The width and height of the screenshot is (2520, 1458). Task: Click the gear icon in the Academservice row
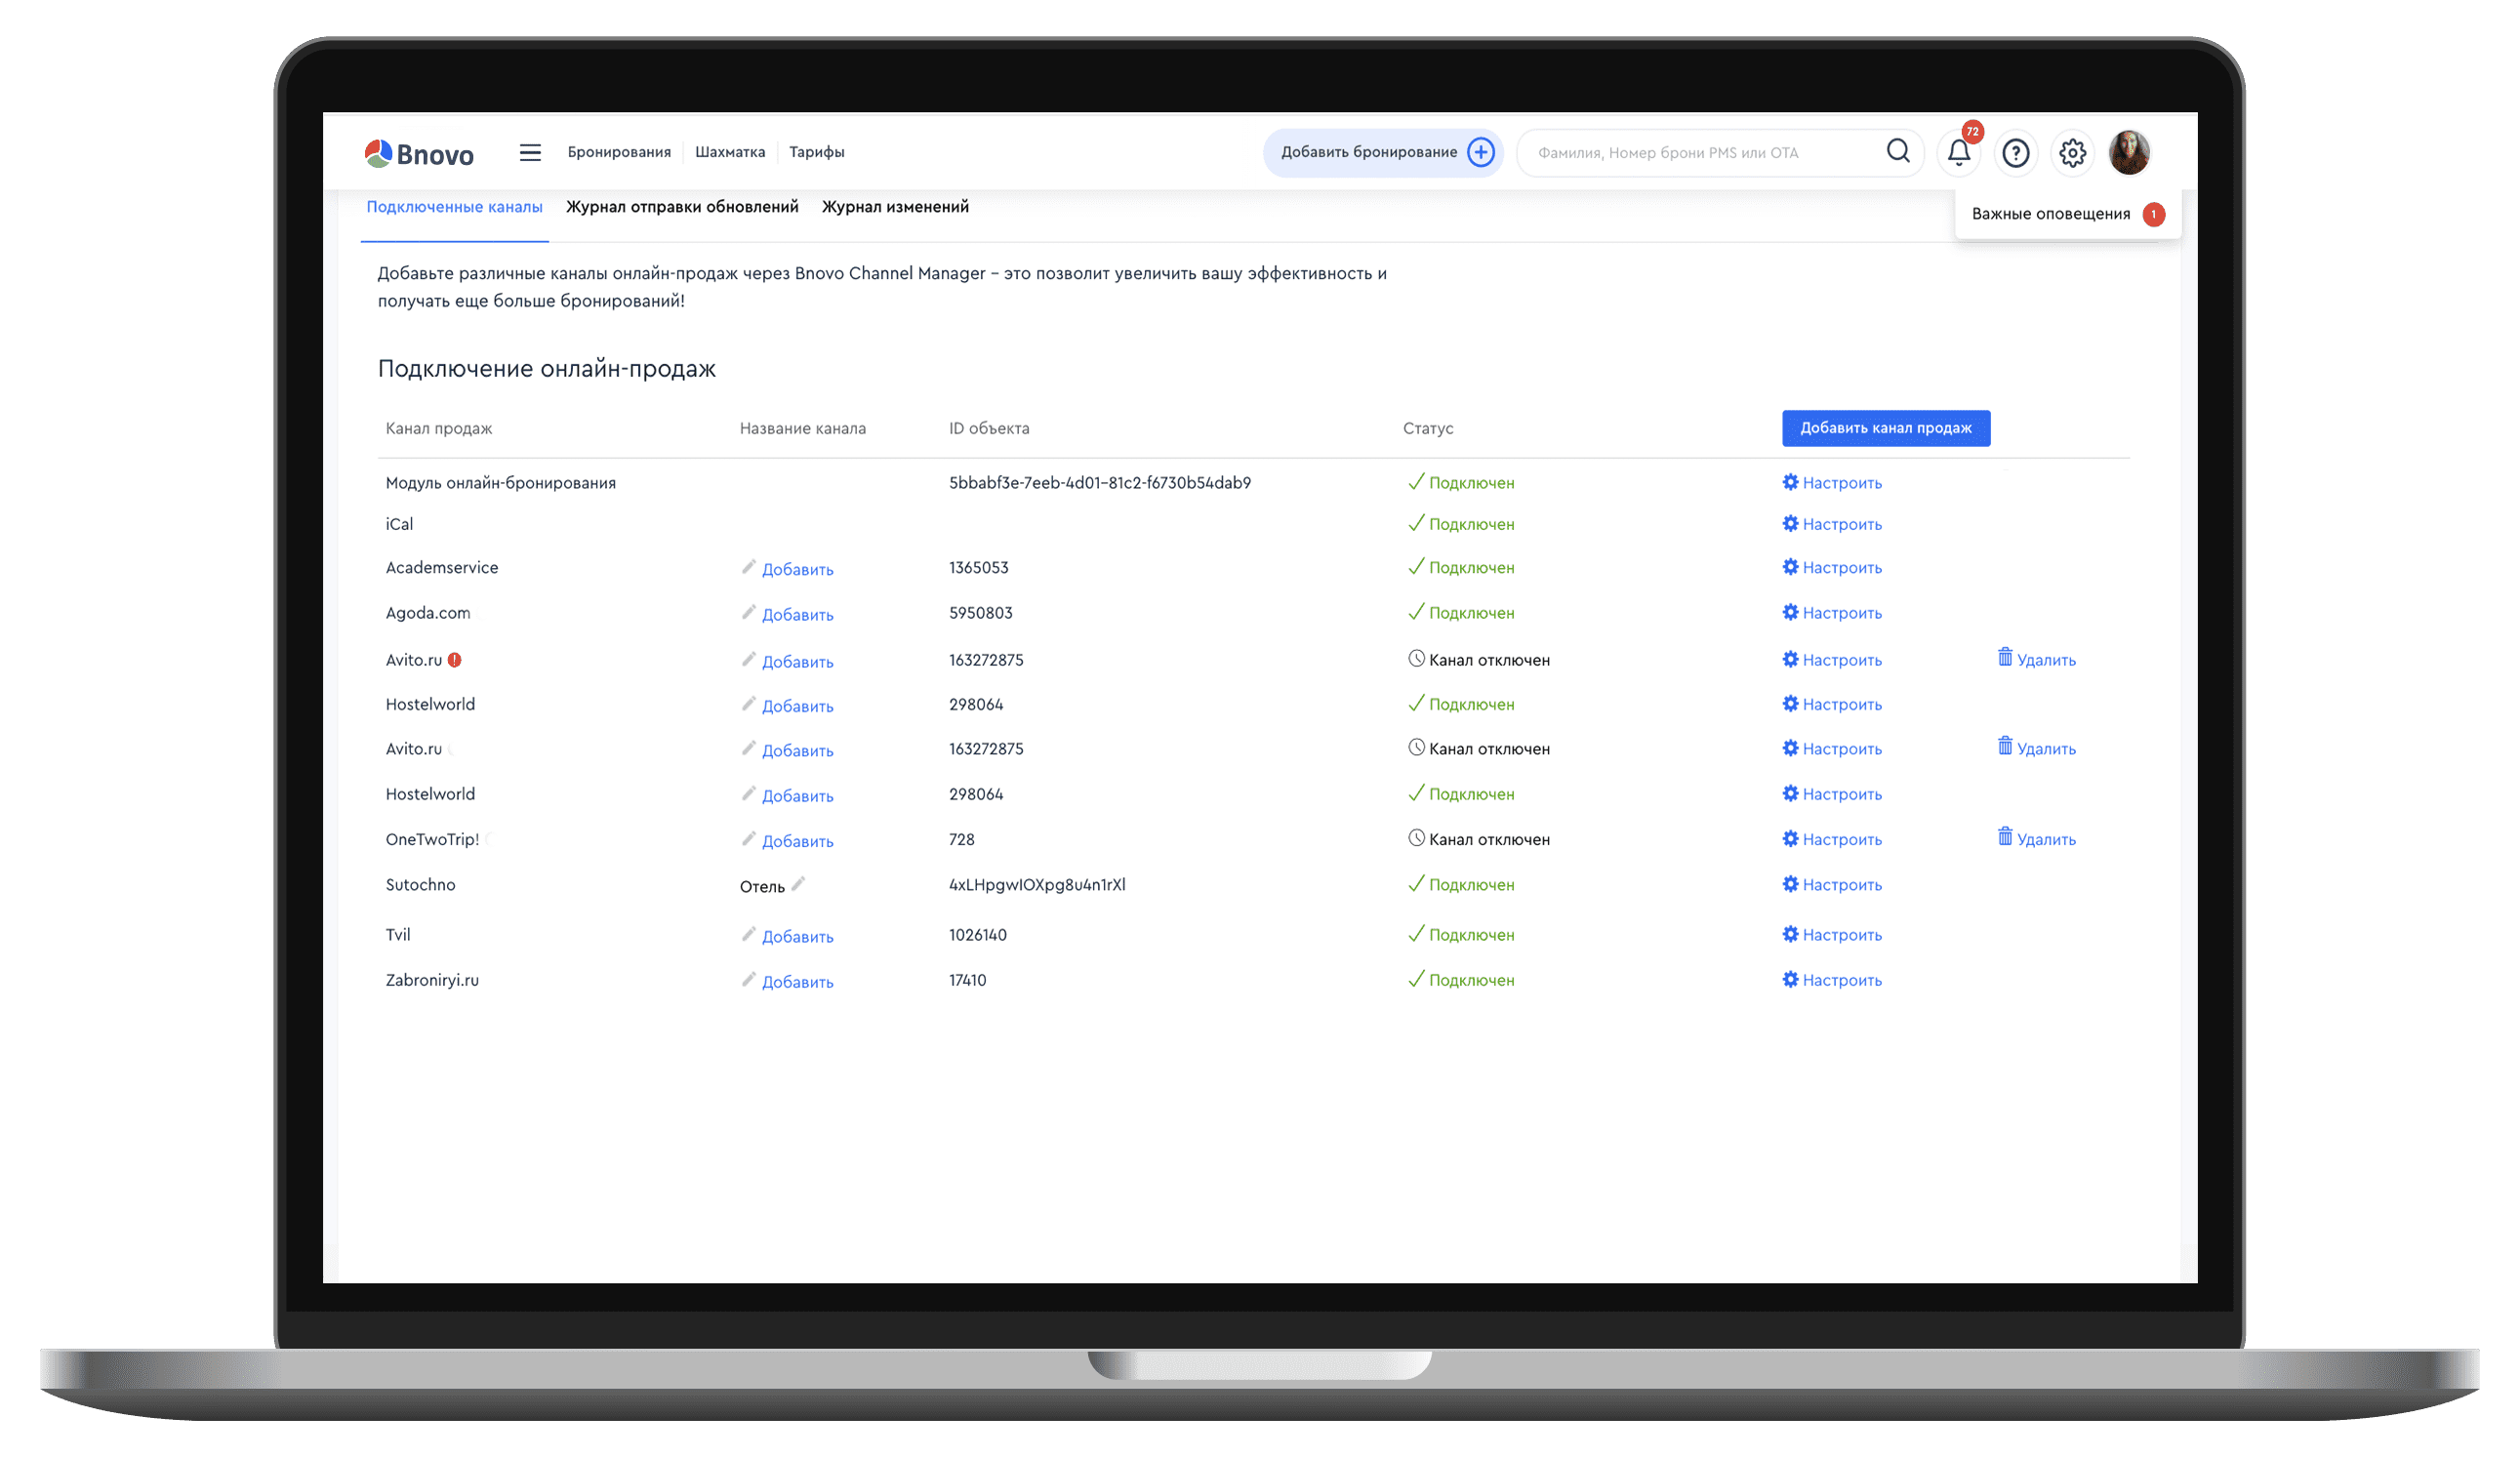point(1790,567)
